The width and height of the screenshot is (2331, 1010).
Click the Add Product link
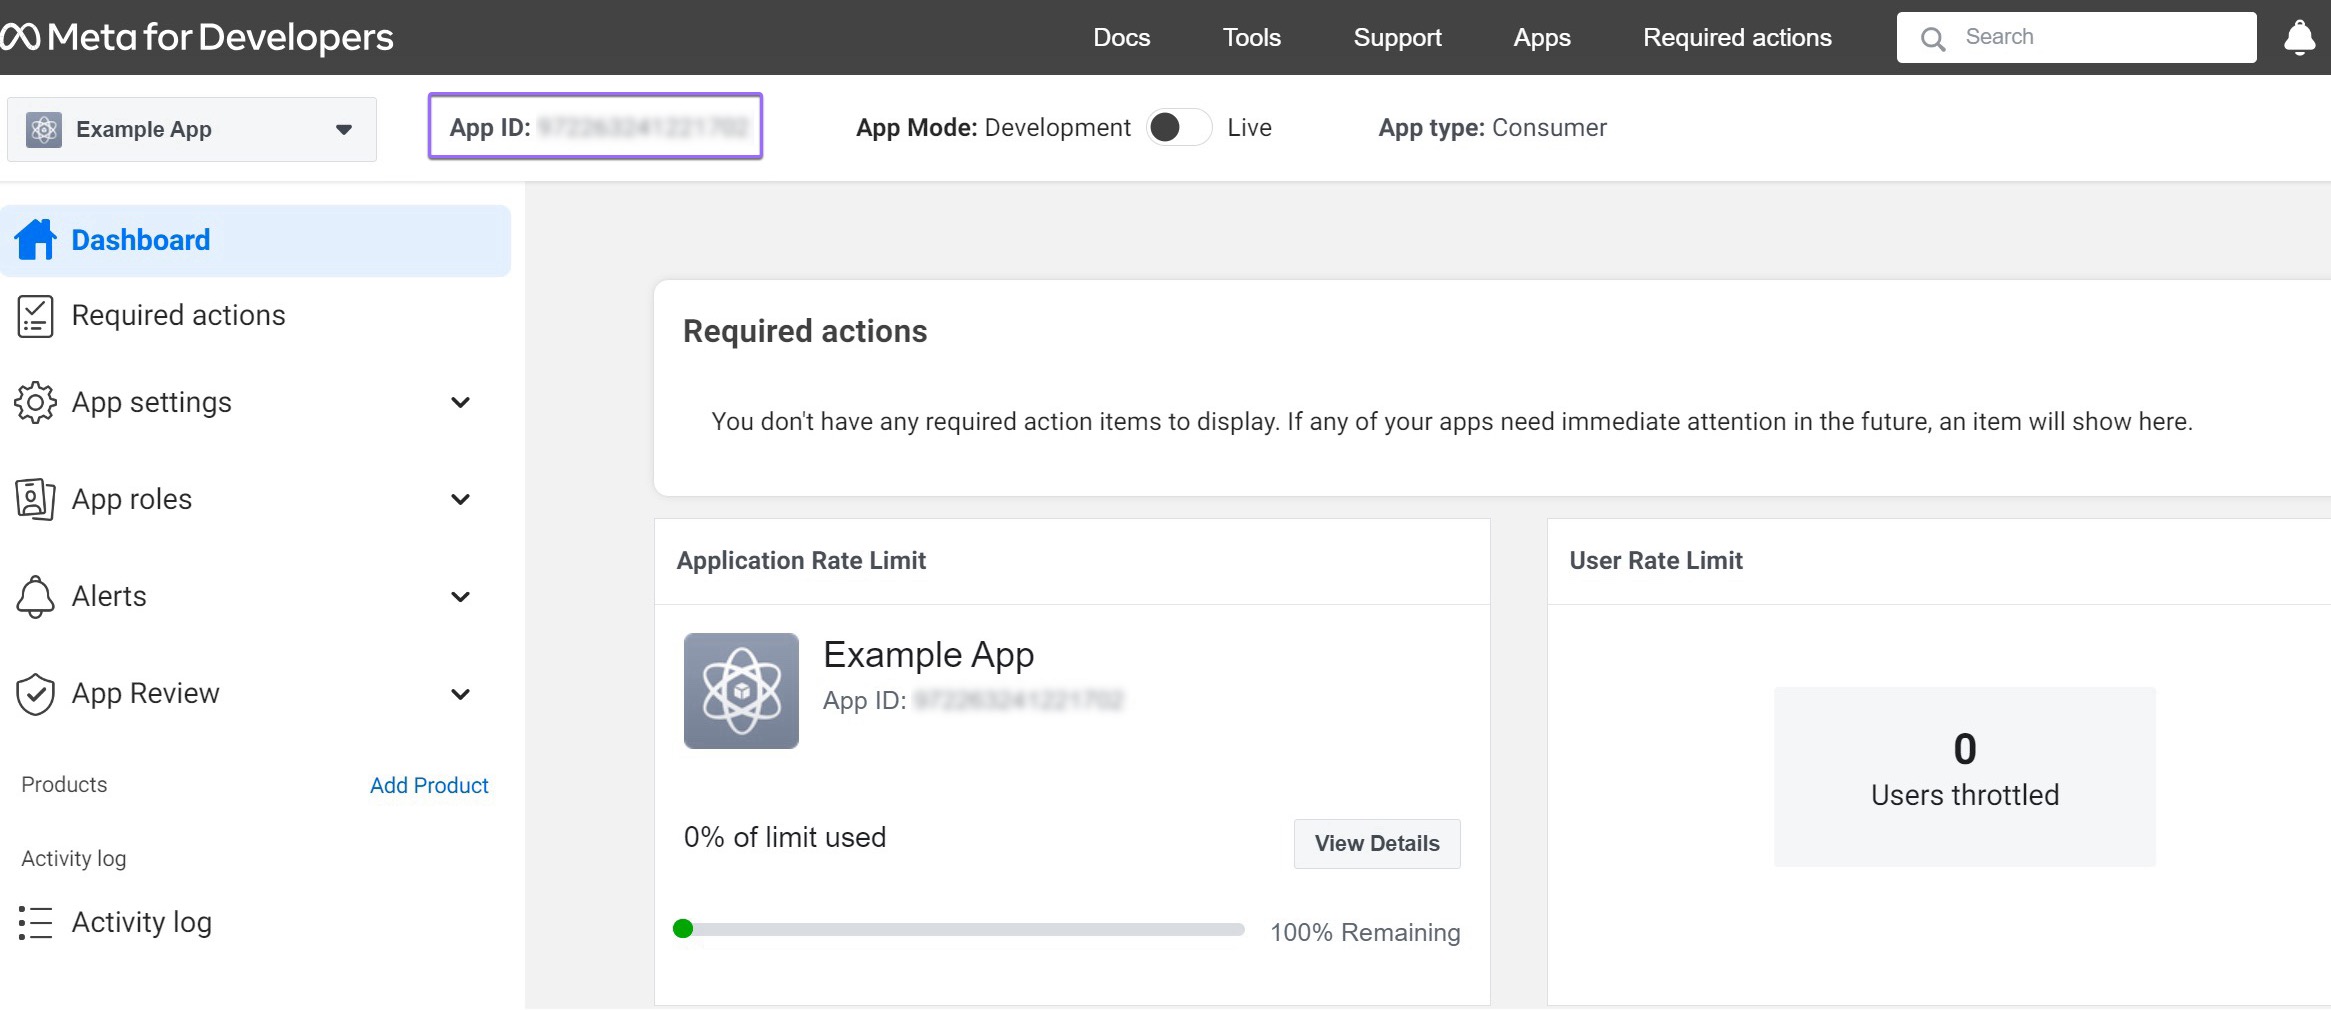[x=429, y=786]
